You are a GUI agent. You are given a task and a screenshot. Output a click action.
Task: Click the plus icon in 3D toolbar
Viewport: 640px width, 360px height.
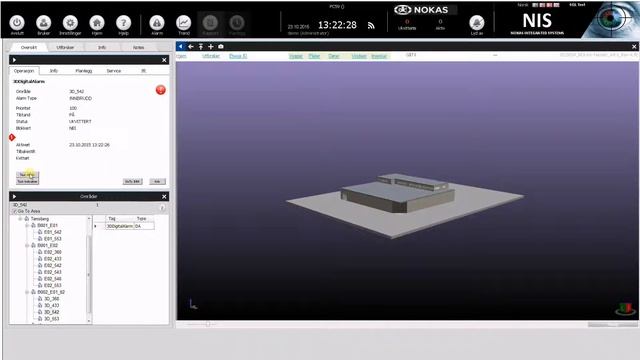211,47
